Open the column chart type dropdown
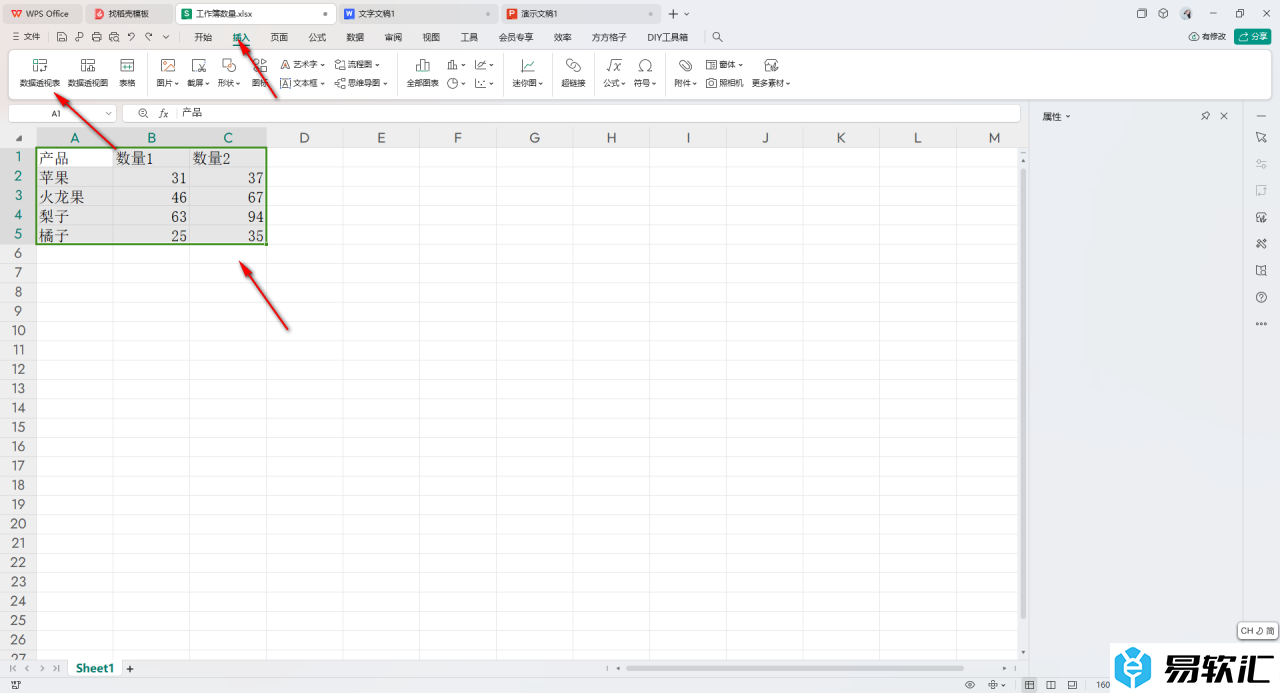This screenshot has width=1280, height=693. click(456, 64)
